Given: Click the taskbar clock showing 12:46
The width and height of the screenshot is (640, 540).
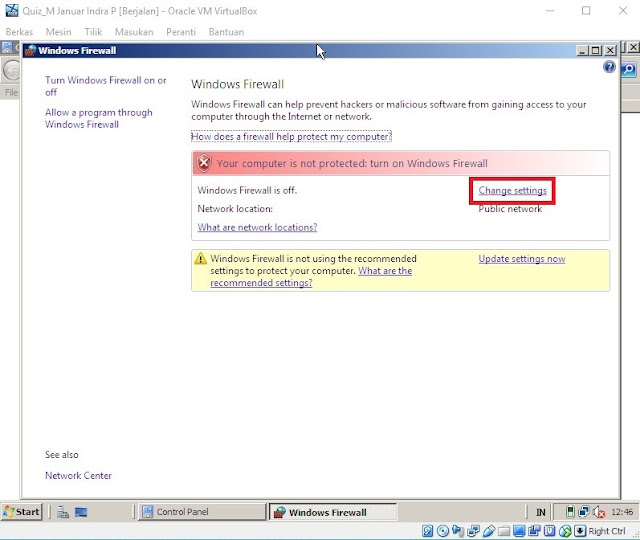Looking at the screenshot, I should click(x=622, y=512).
